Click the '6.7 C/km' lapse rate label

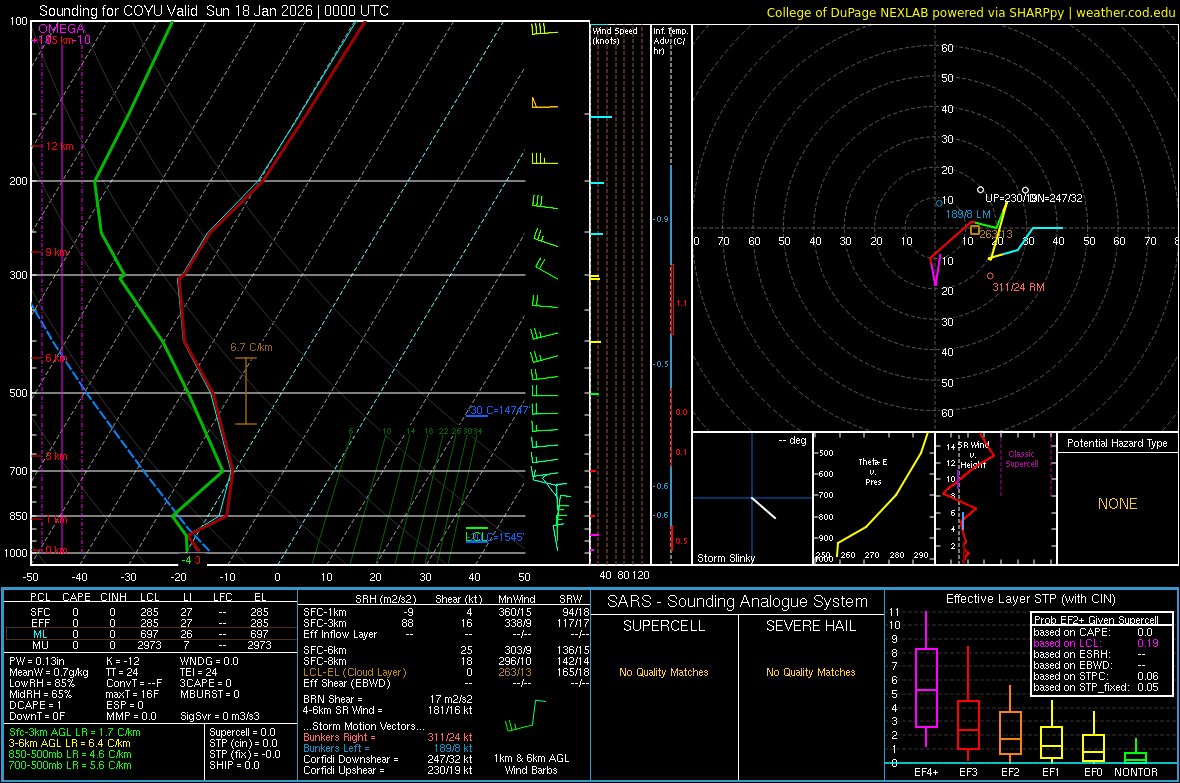pyautogui.click(x=251, y=347)
